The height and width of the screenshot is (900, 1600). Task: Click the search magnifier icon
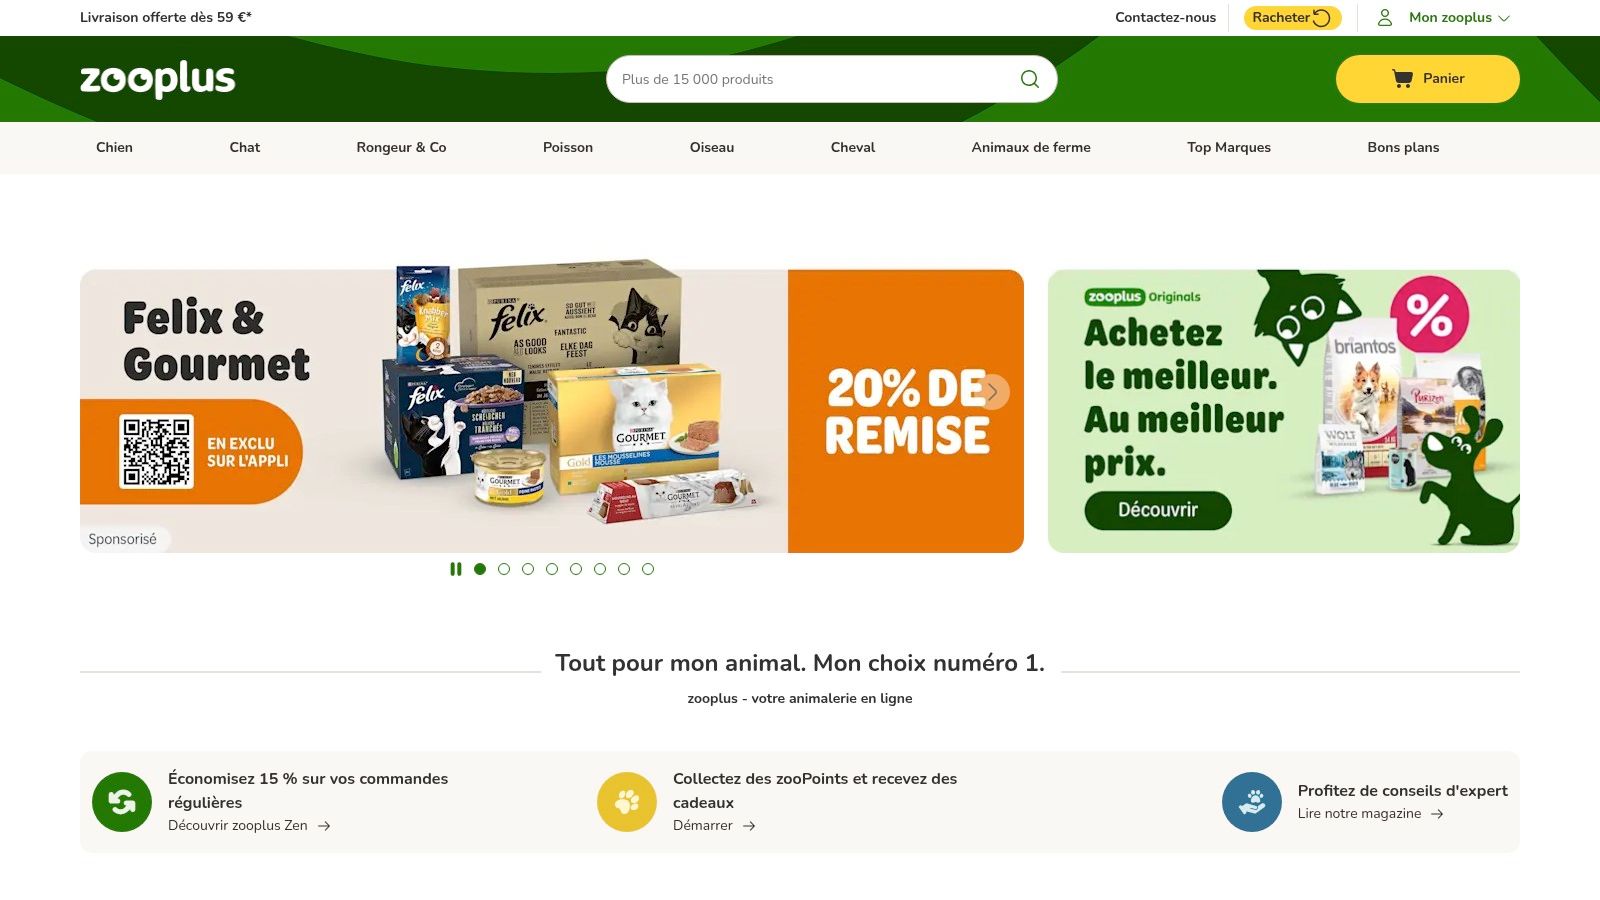1029,79
